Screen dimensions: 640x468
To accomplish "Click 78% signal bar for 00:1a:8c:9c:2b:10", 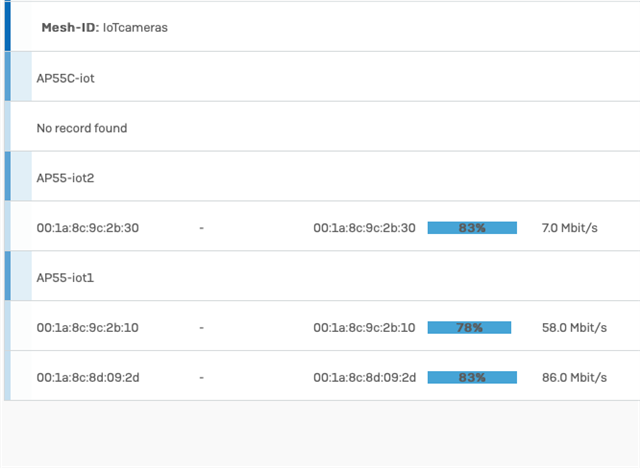I will (x=470, y=328).
